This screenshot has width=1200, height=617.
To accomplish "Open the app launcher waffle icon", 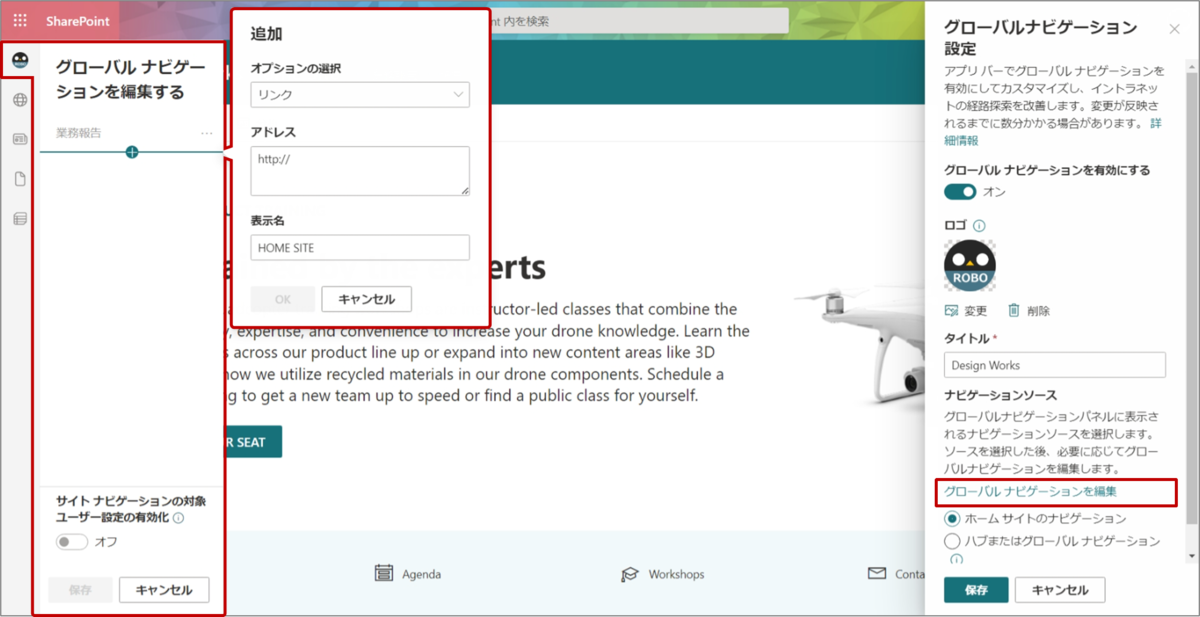I will (x=20, y=21).
